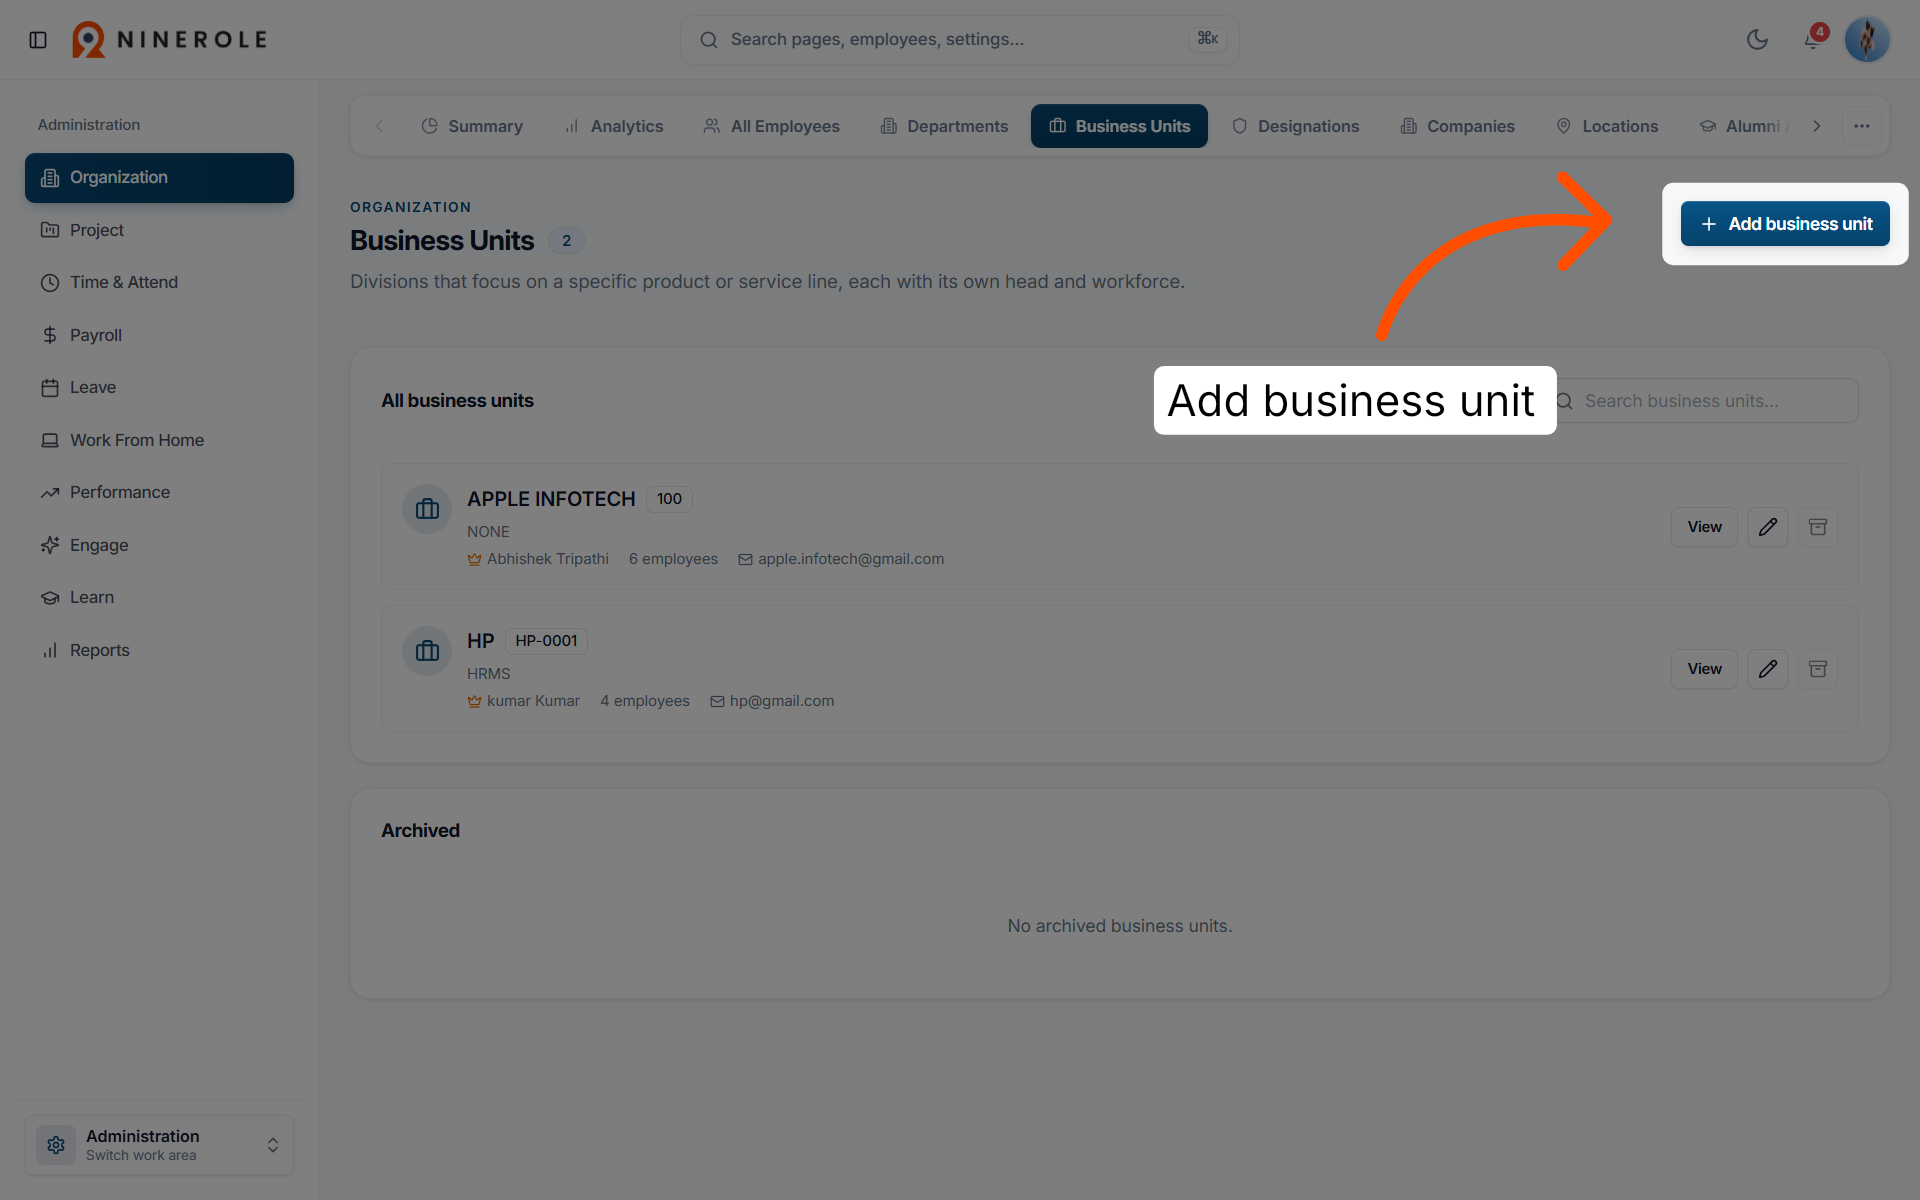Open Organization in the sidebar
Image resolution: width=1920 pixels, height=1200 pixels.
point(159,178)
